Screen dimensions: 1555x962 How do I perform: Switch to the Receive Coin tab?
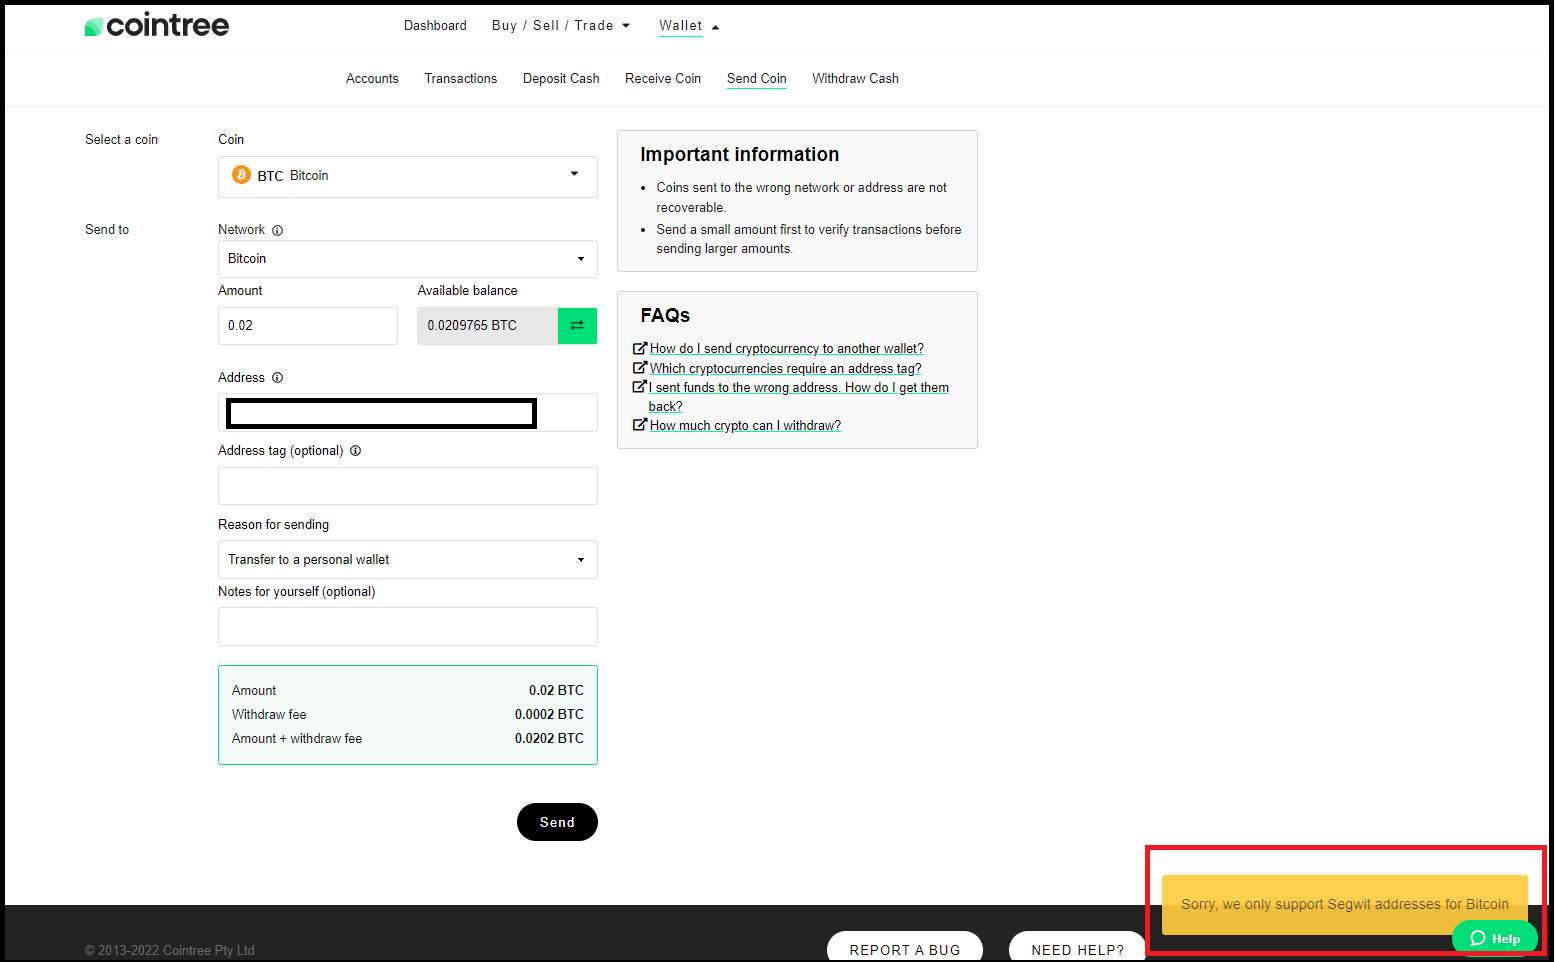663,79
